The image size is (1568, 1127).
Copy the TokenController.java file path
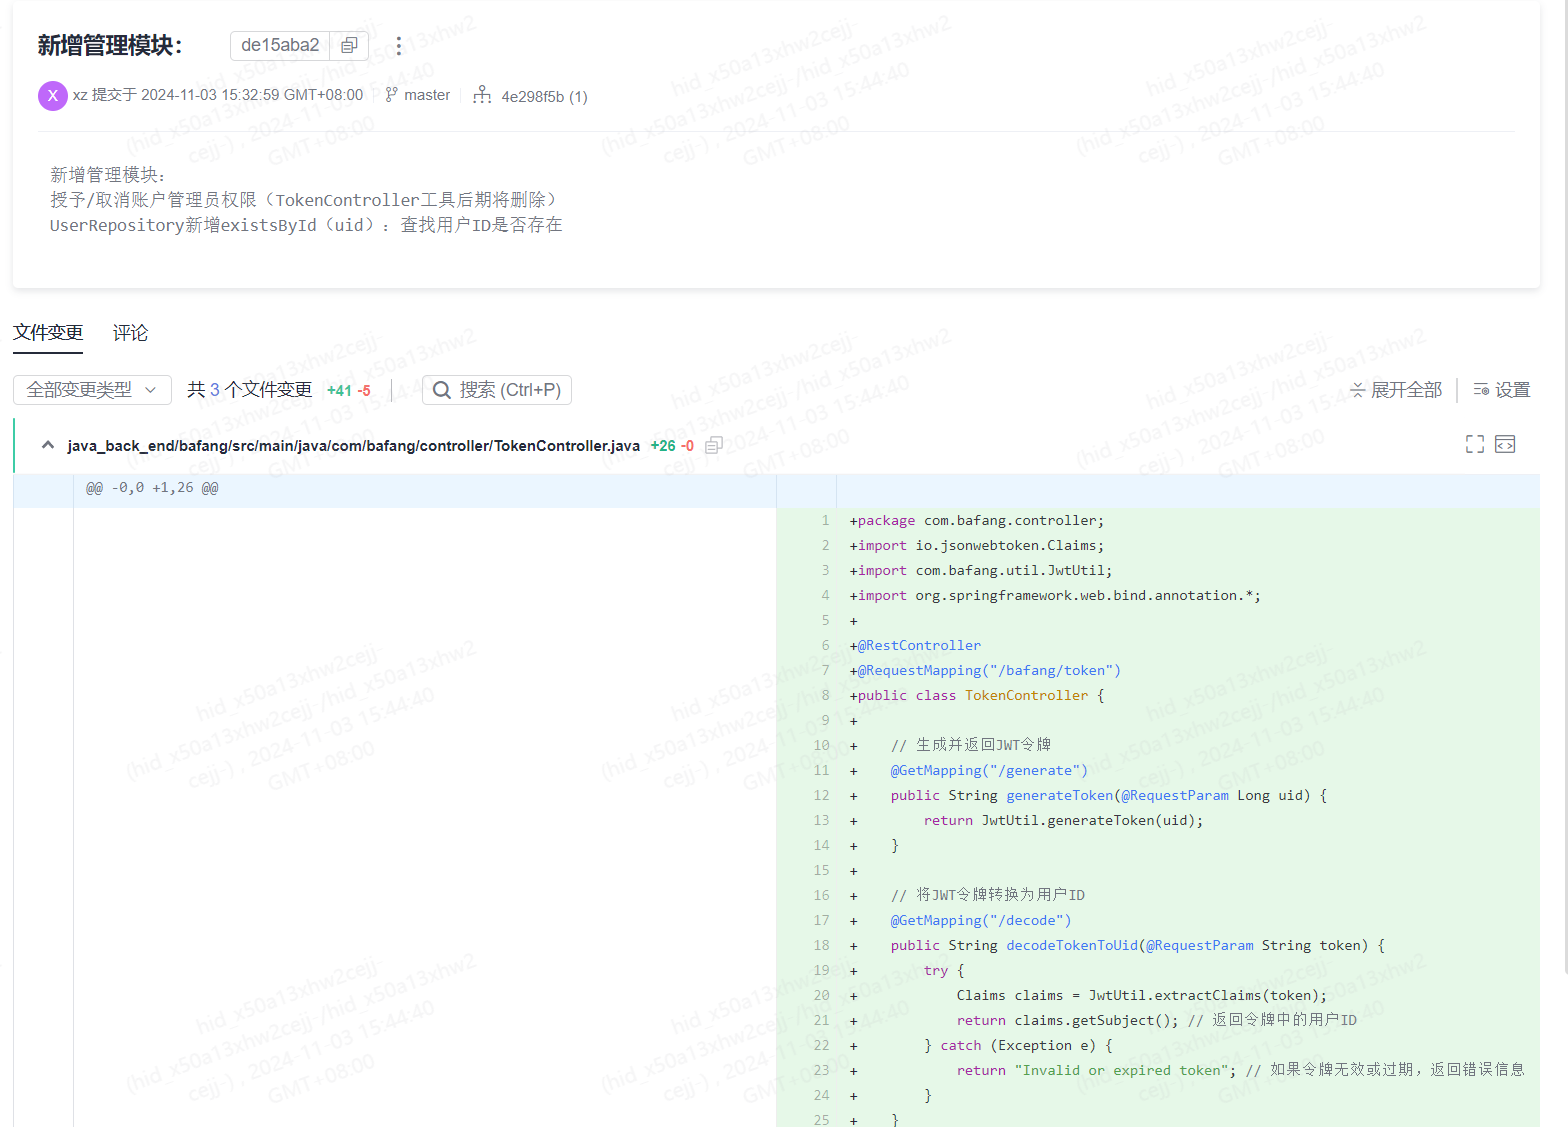coord(713,446)
